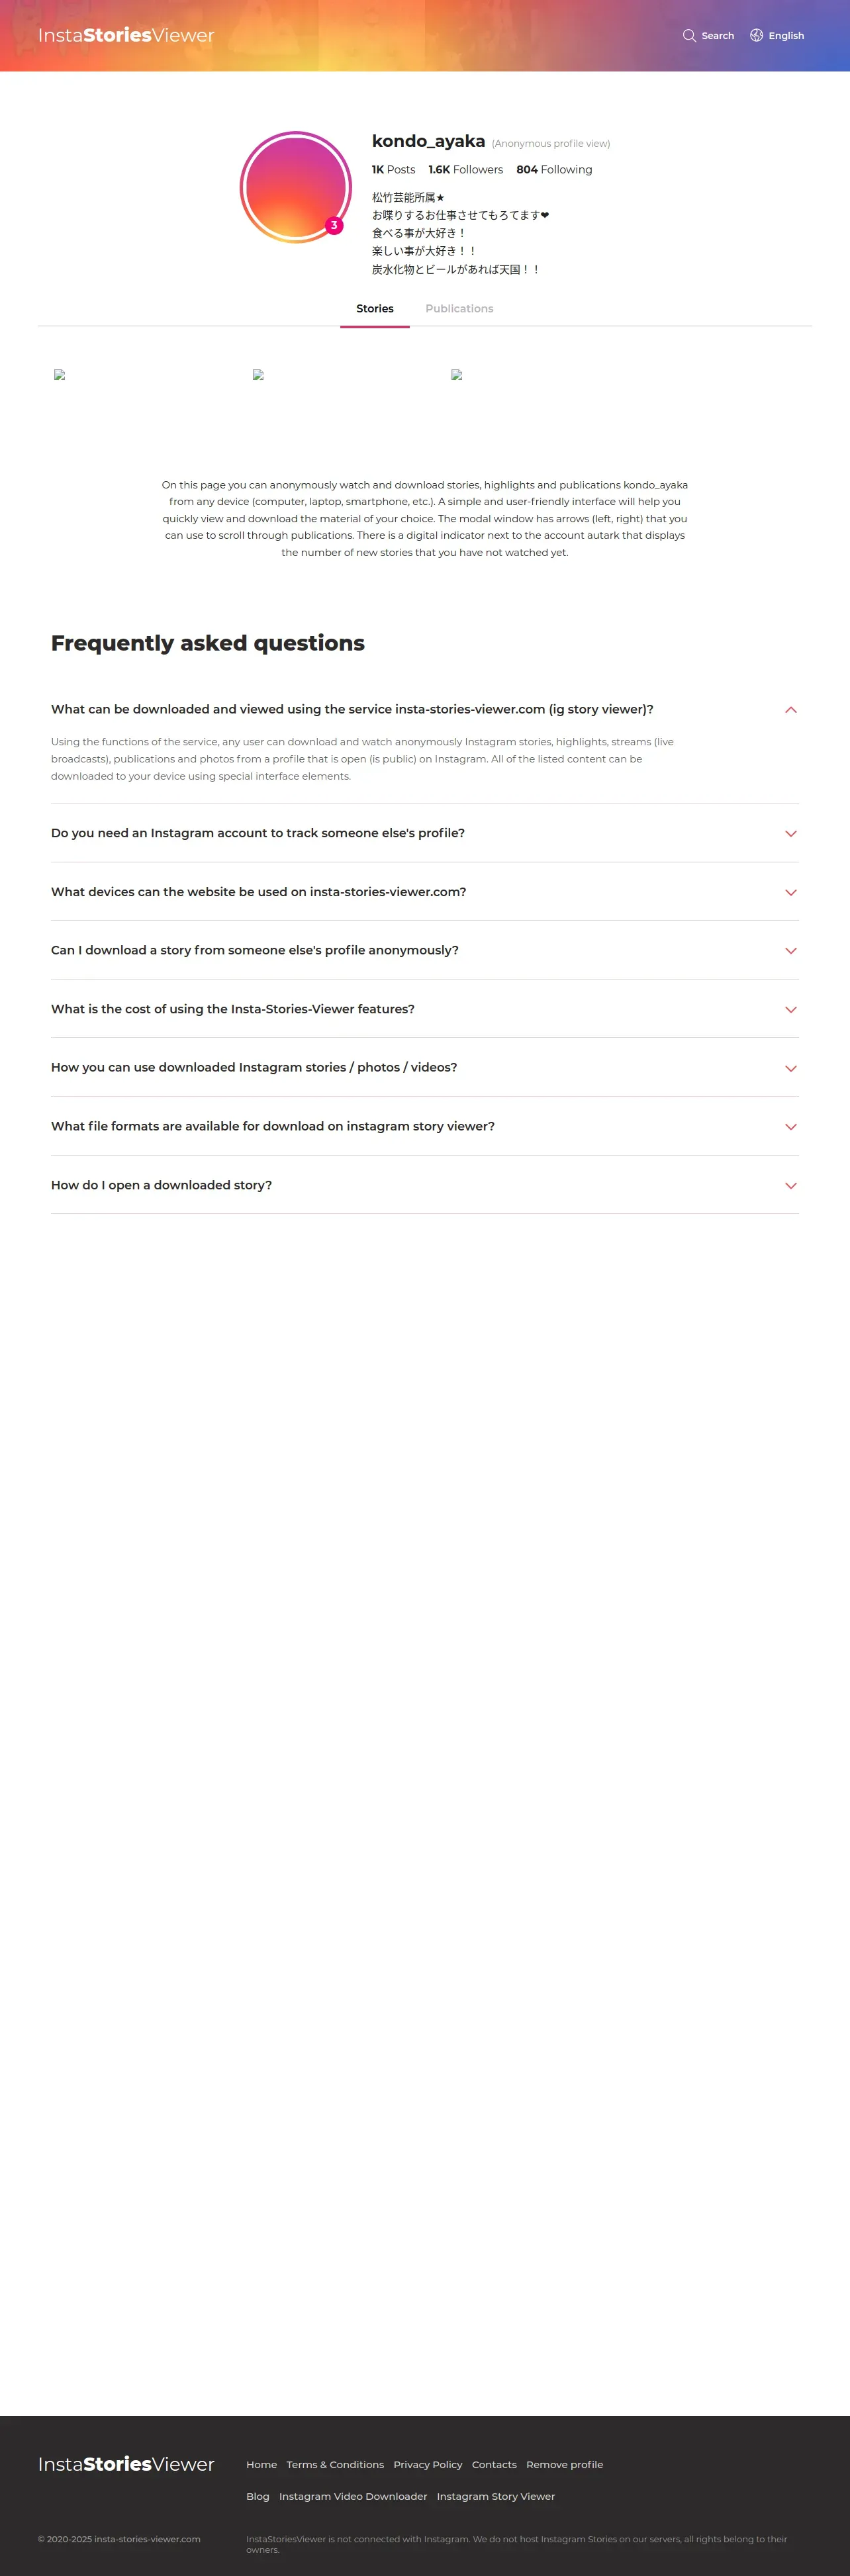
Task: Switch to the Publications tab
Action: (459, 309)
